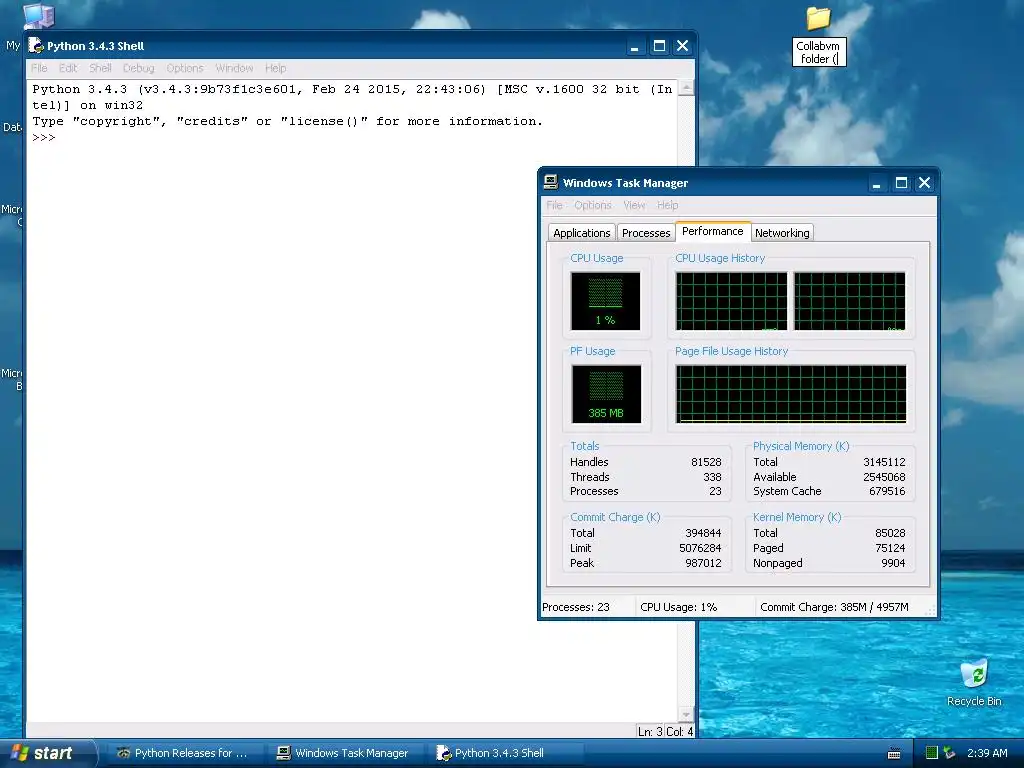Screen dimensions: 1024x768
Task: Click the network tray icon beside clock
Action: tap(949, 753)
